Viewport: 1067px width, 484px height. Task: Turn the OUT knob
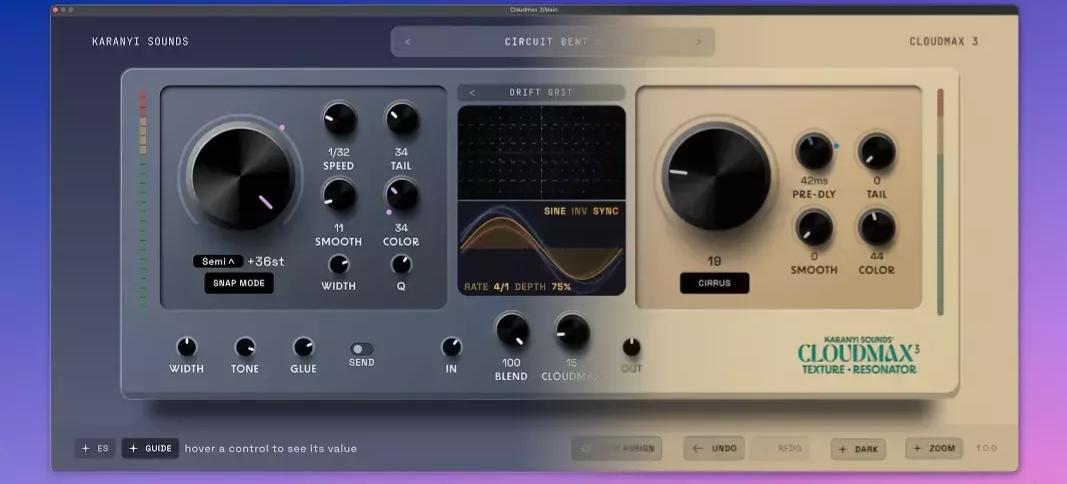click(631, 347)
